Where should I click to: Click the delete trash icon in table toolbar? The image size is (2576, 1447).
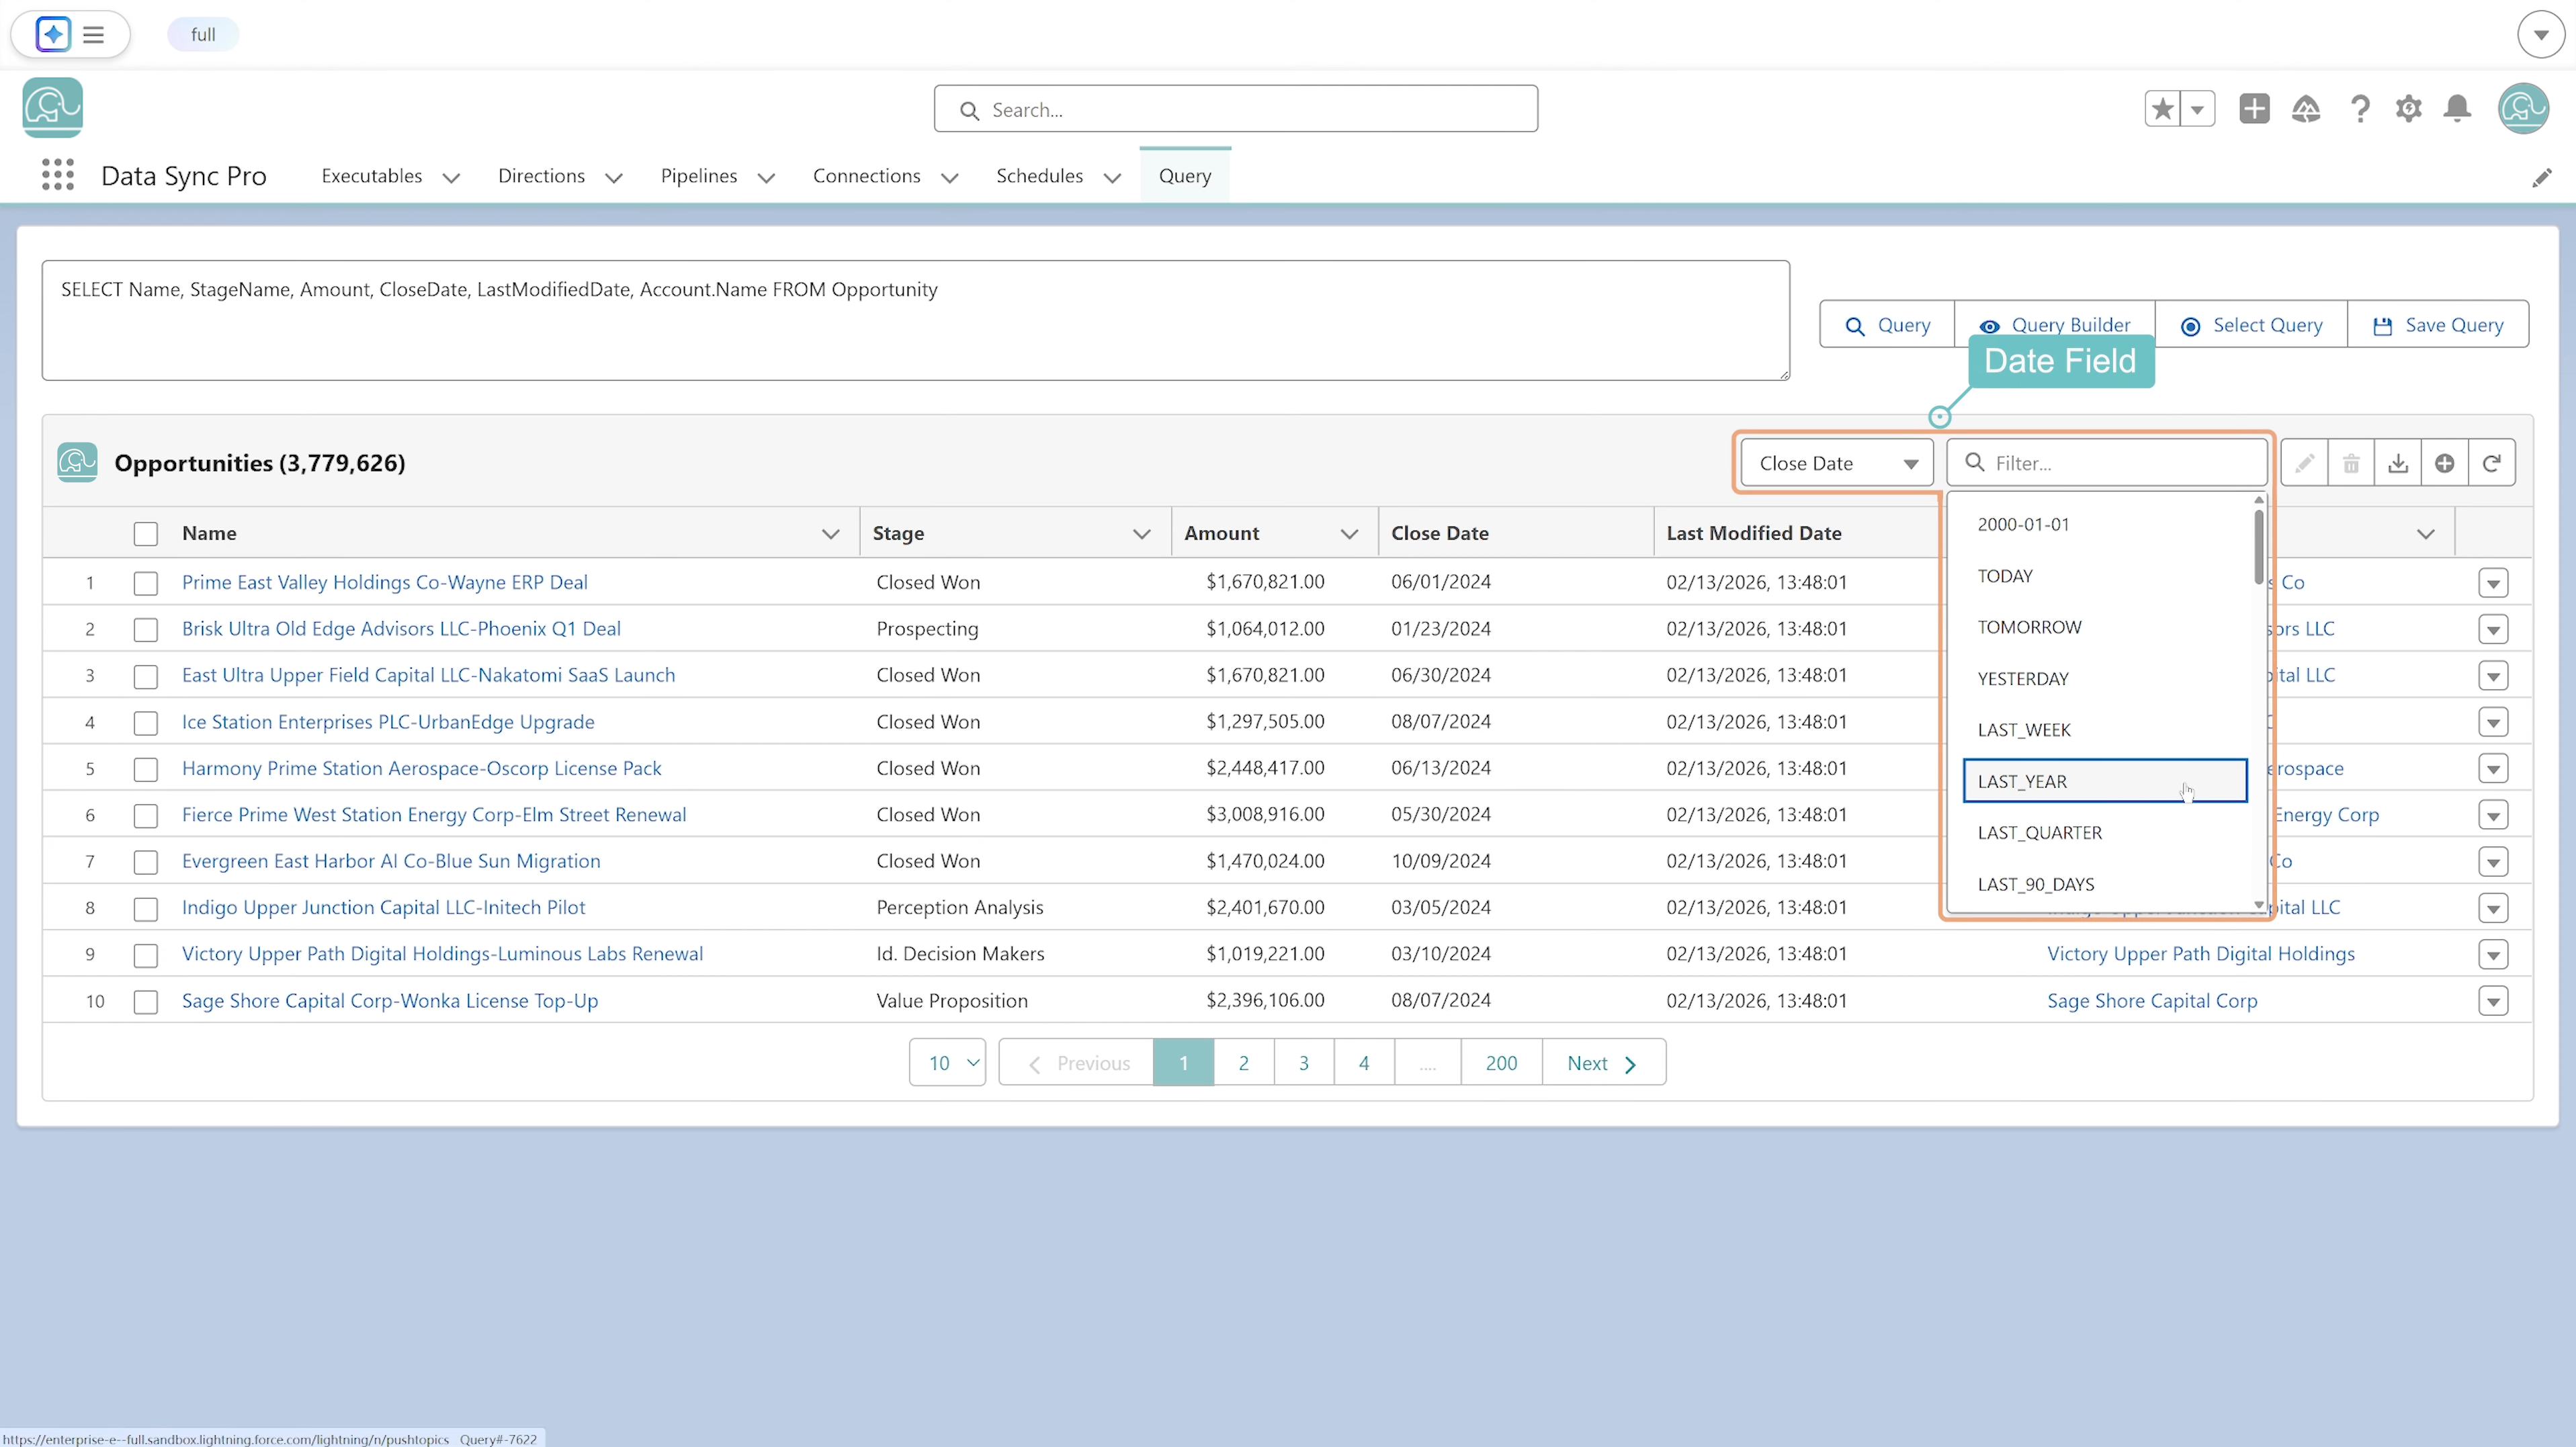[x=2351, y=463]
